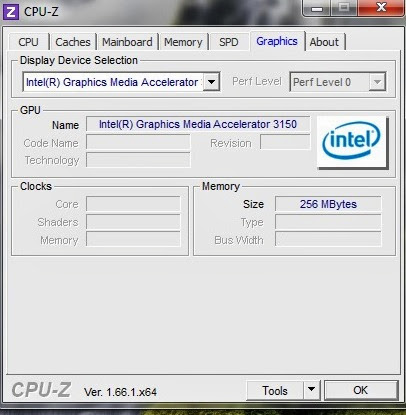
Task: Click the Intel logo image
Action: point(353,143)
